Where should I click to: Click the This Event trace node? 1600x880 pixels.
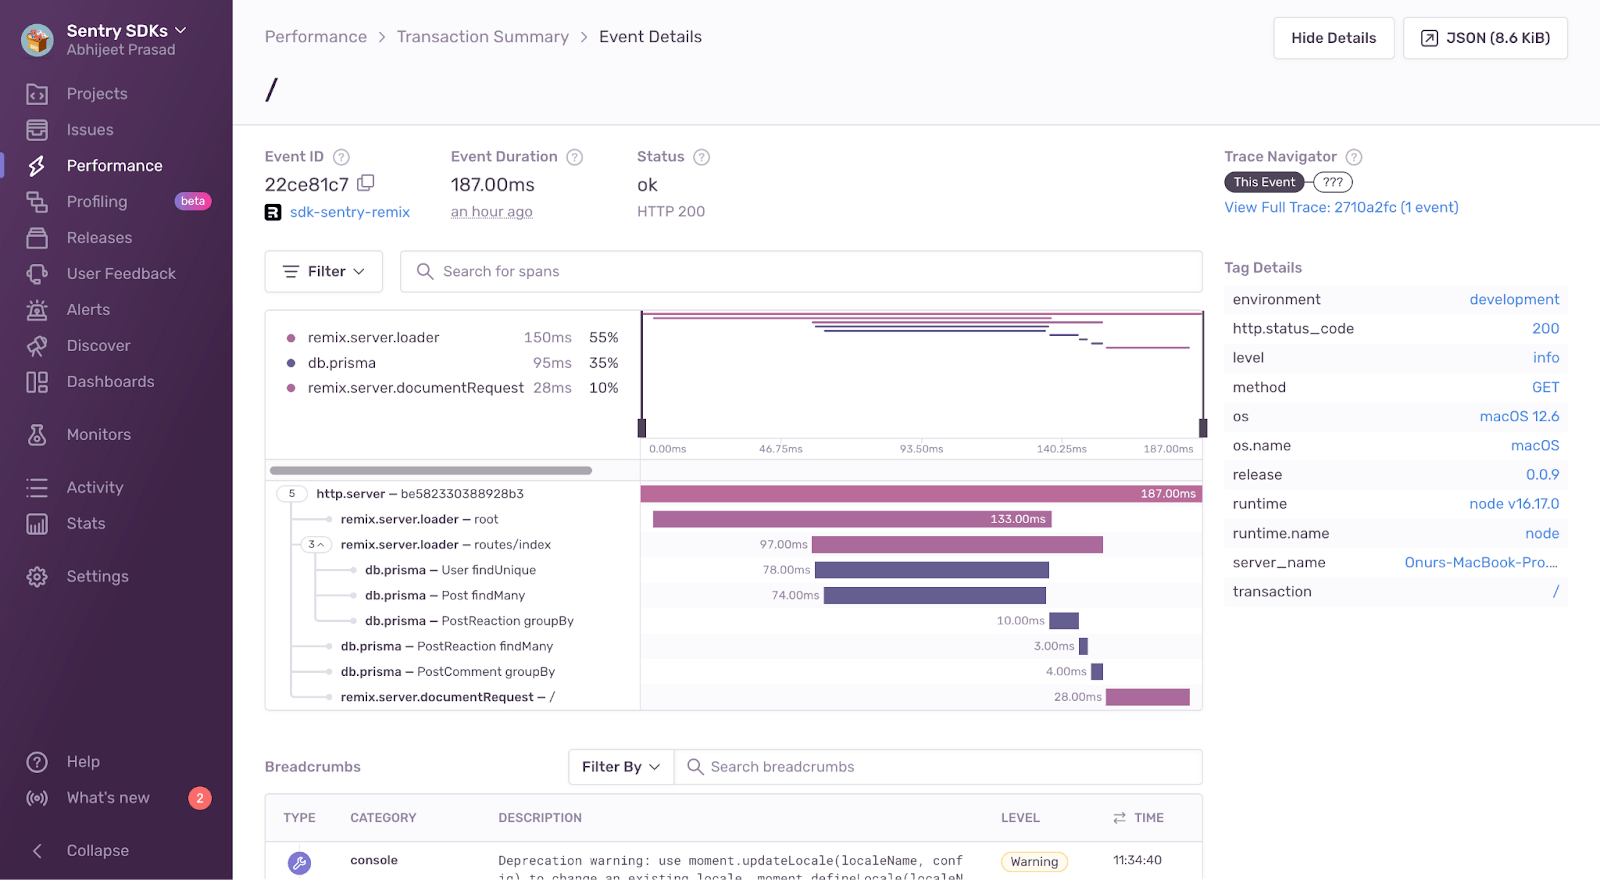tap(1264, 182)
